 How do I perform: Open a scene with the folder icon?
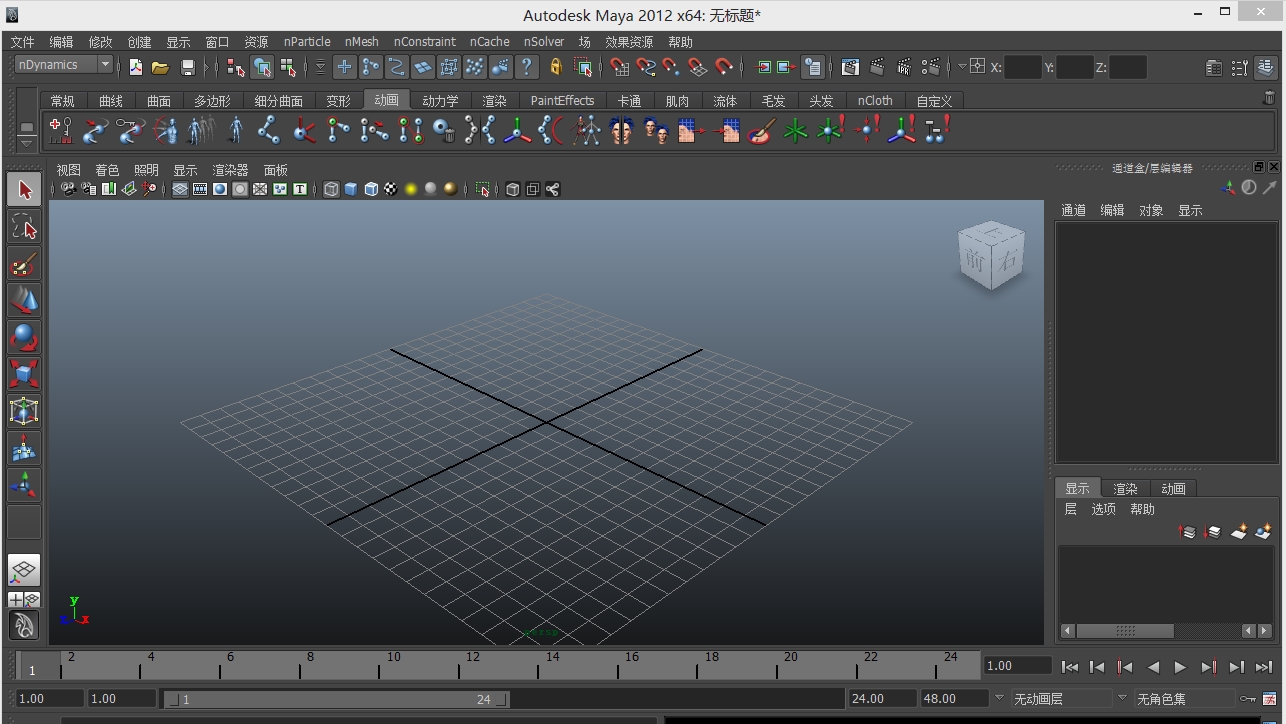pyautogui.click(x=160, y=68)
